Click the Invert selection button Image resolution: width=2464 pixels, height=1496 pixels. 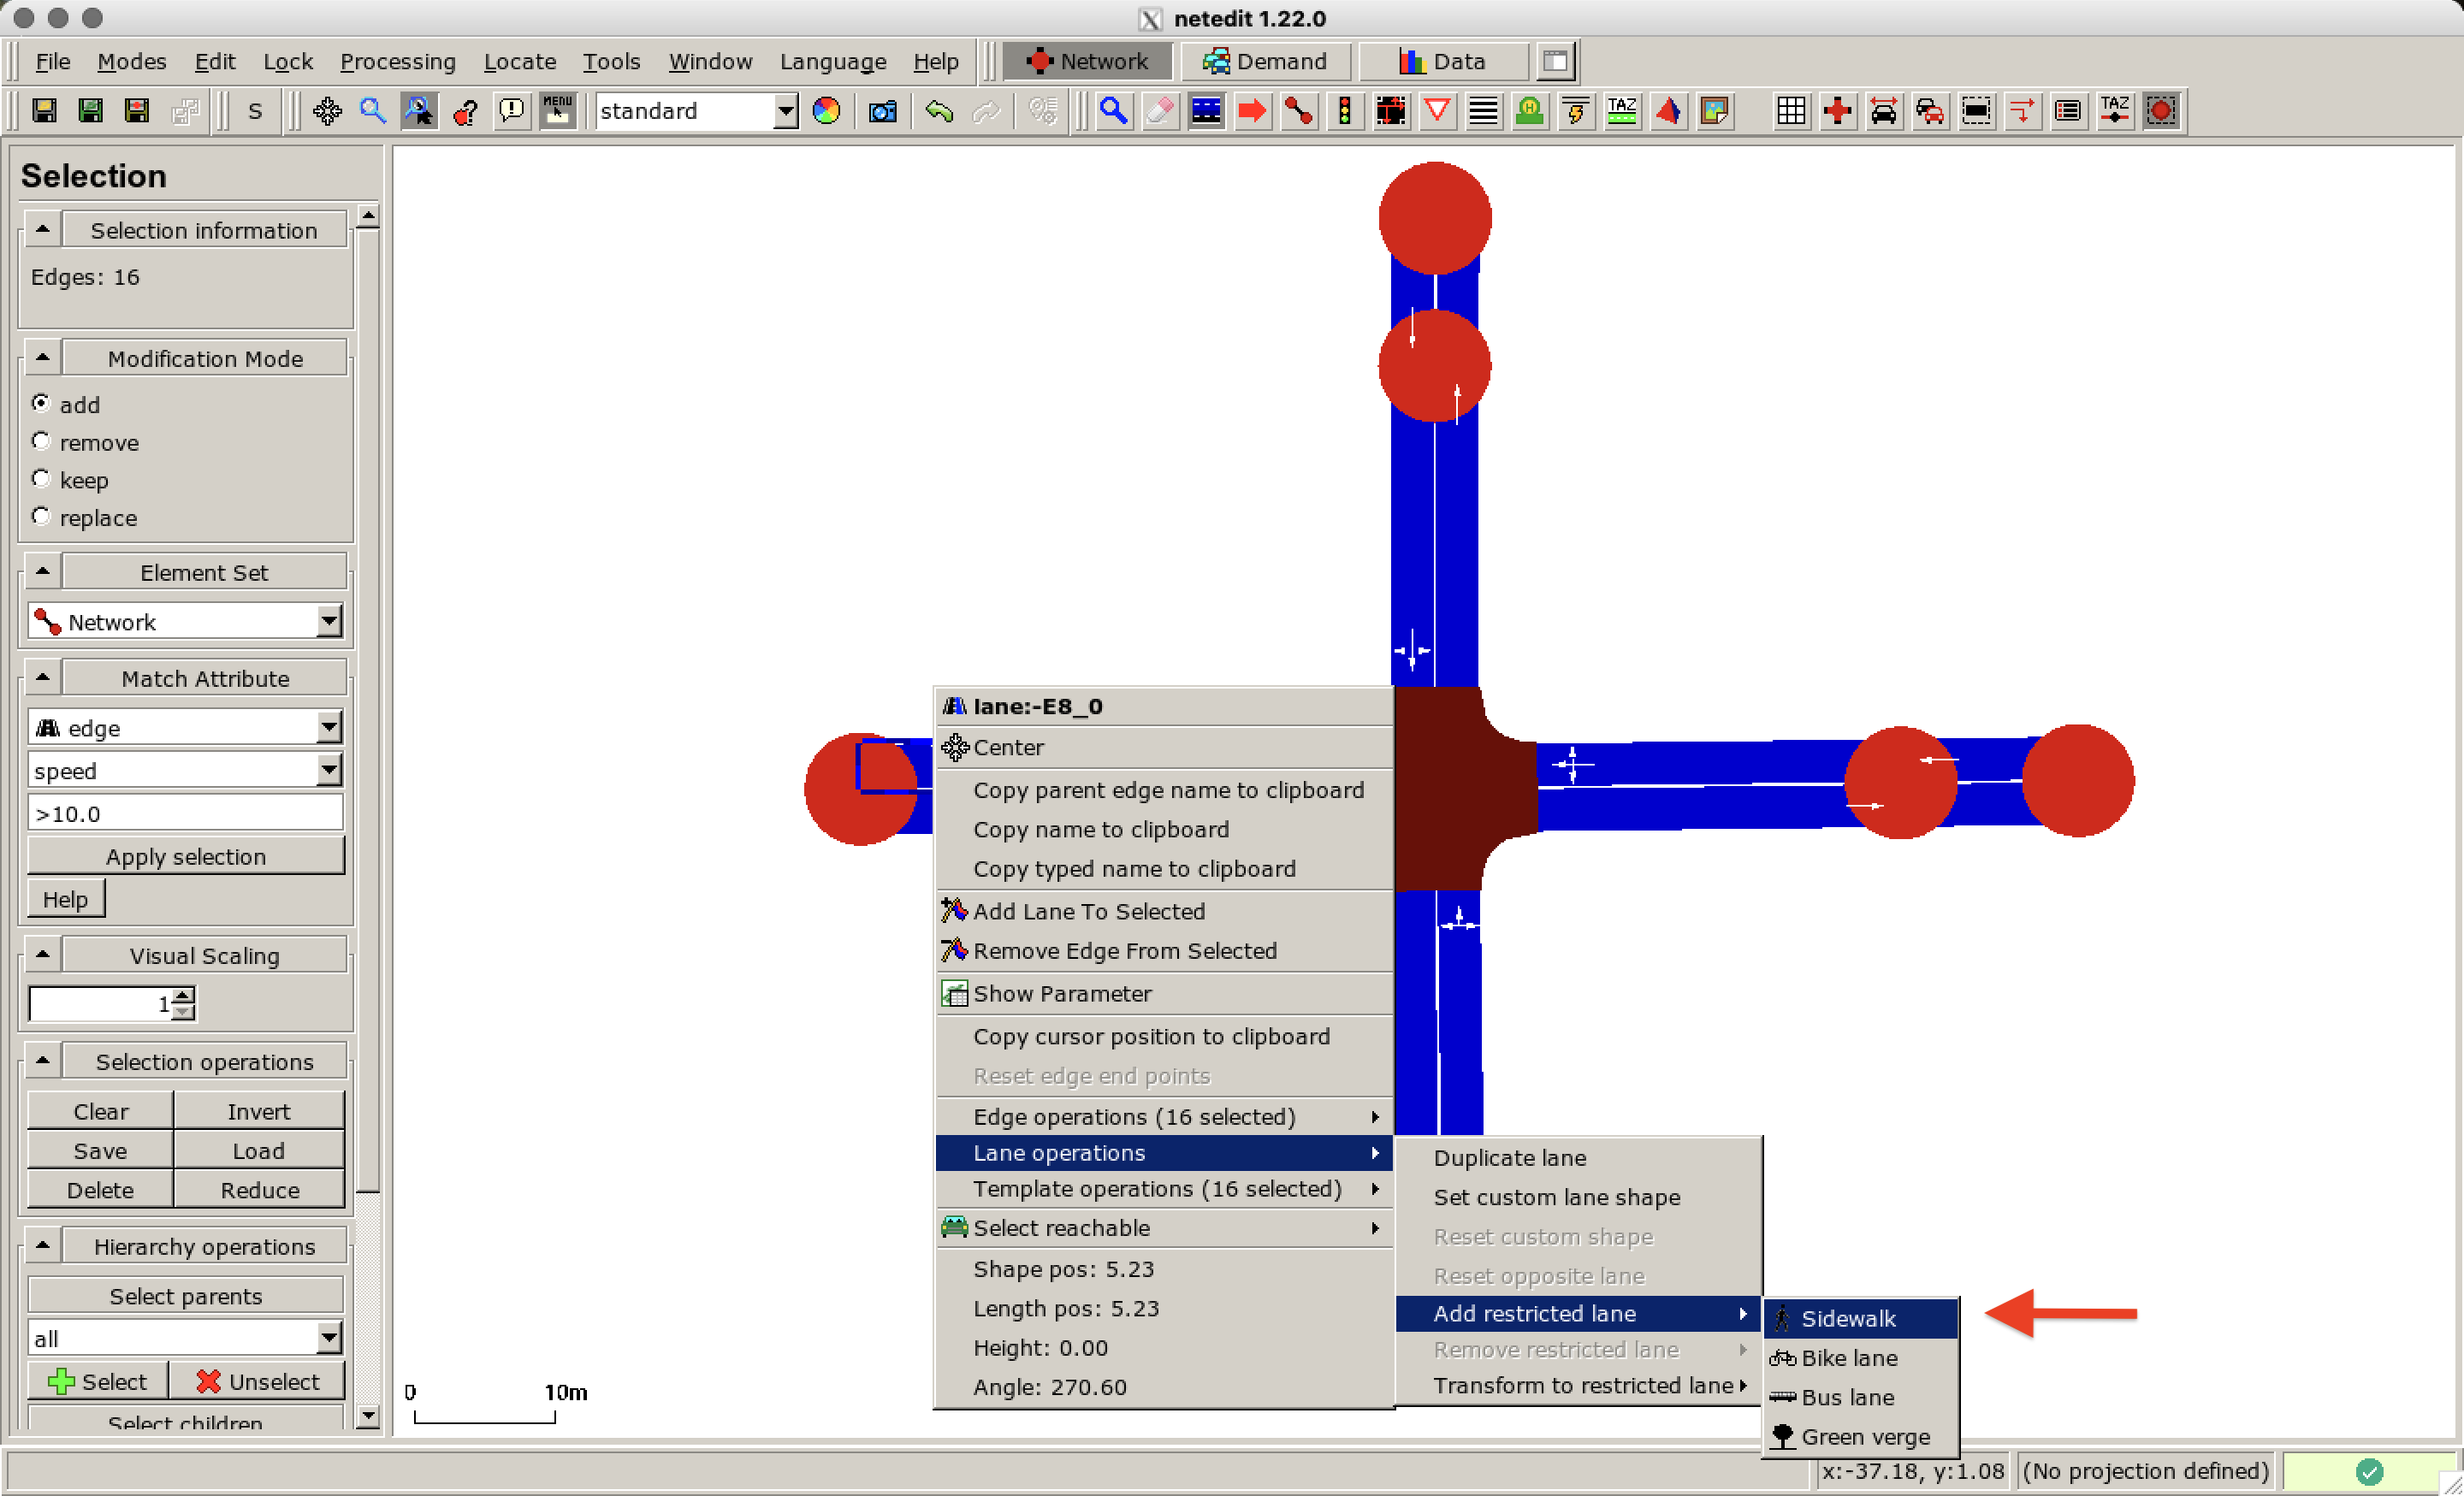[258, 1111]
